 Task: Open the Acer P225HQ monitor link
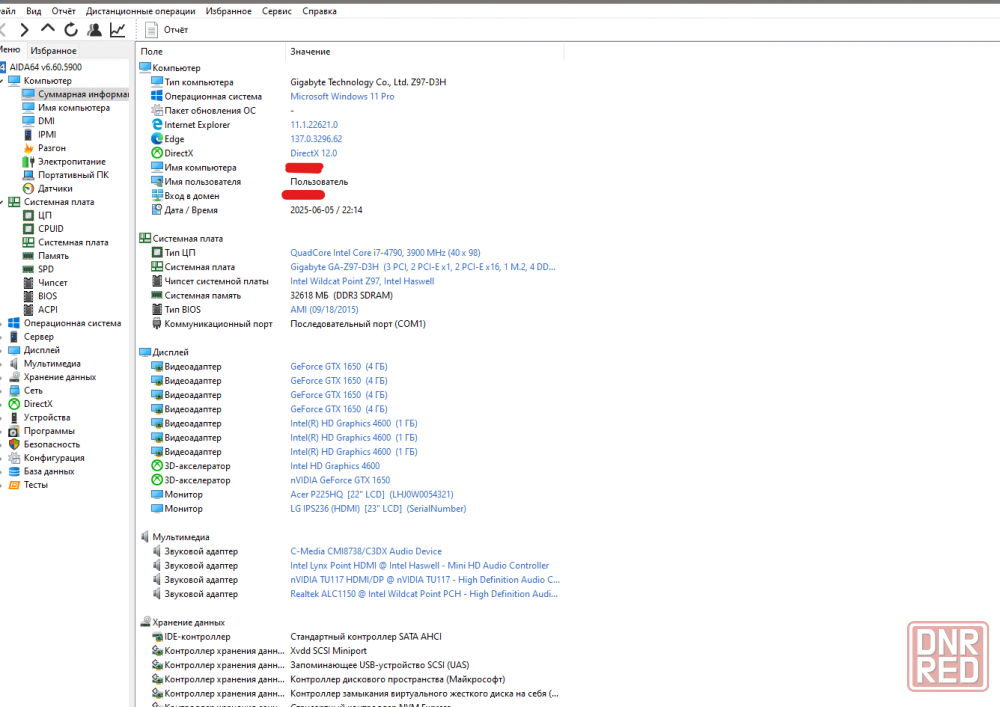pos(372,494)
